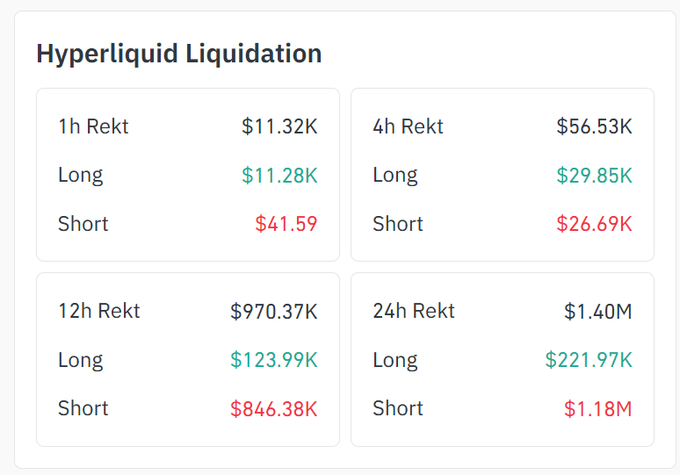
Task: Click the 12h Rekt total $970.37K
Action: click(x=273, y=311)
